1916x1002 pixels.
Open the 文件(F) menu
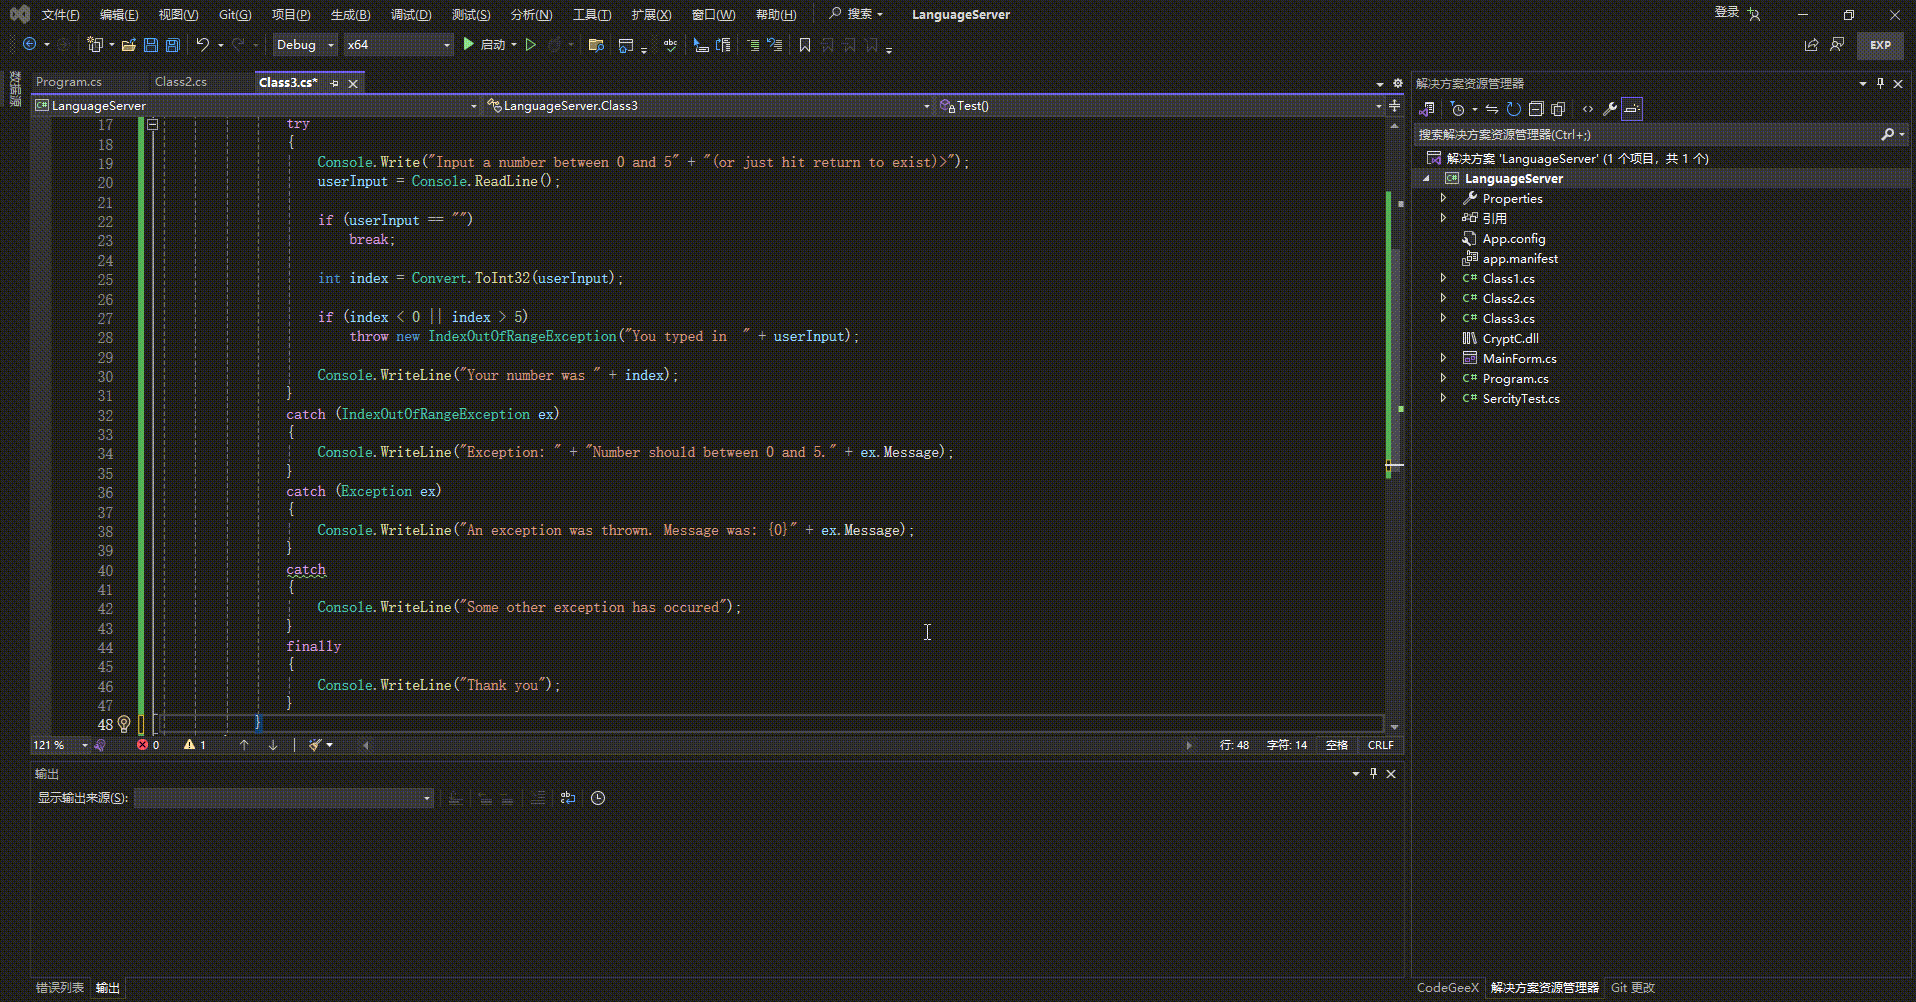coord(60,15)
